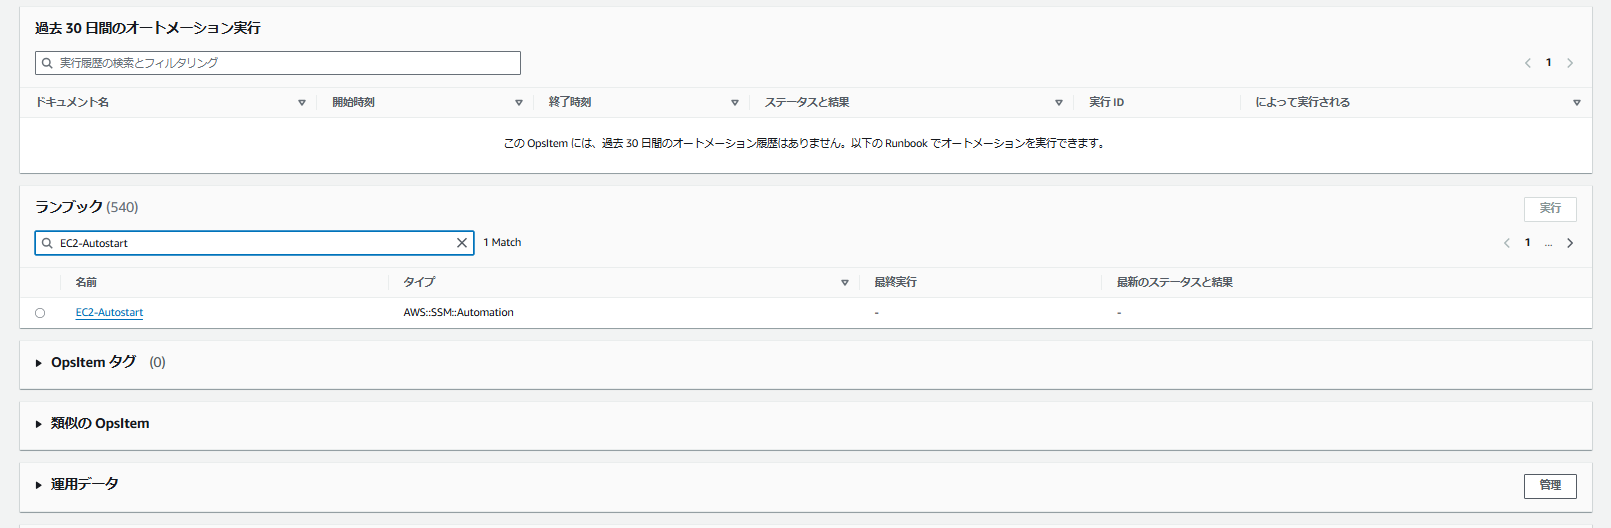Sort runbooks by タイプ column arrow
This screenshot has height=528, width=1611.
click(x=845, y=283)
